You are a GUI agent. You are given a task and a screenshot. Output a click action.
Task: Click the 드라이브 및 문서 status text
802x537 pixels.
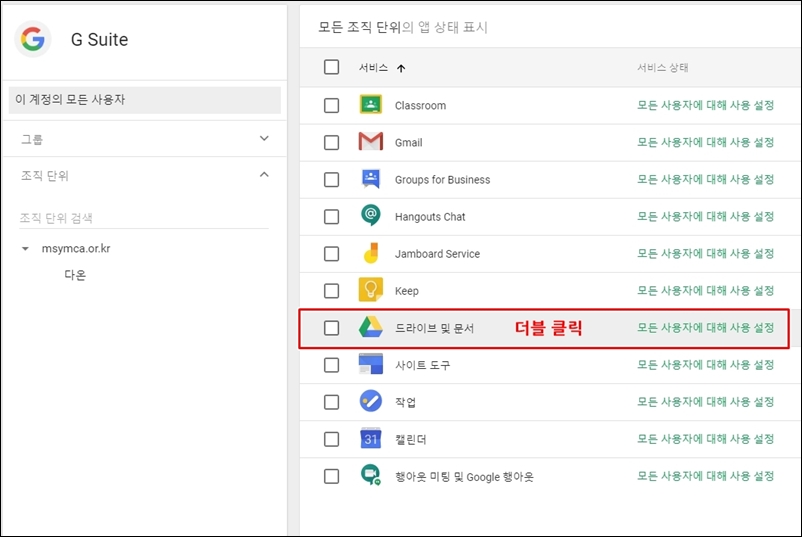click(705, 328)
